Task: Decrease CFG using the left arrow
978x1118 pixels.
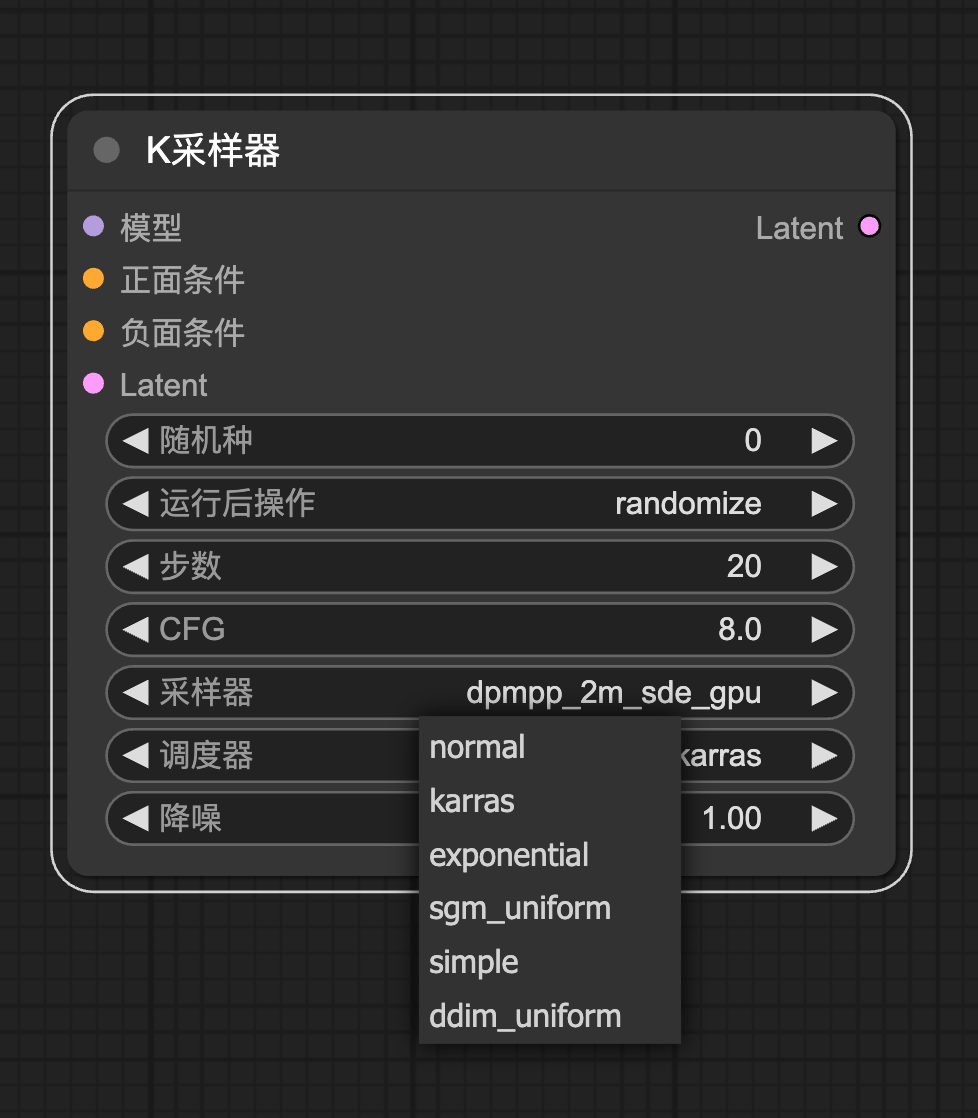Action: coord(135,629)
